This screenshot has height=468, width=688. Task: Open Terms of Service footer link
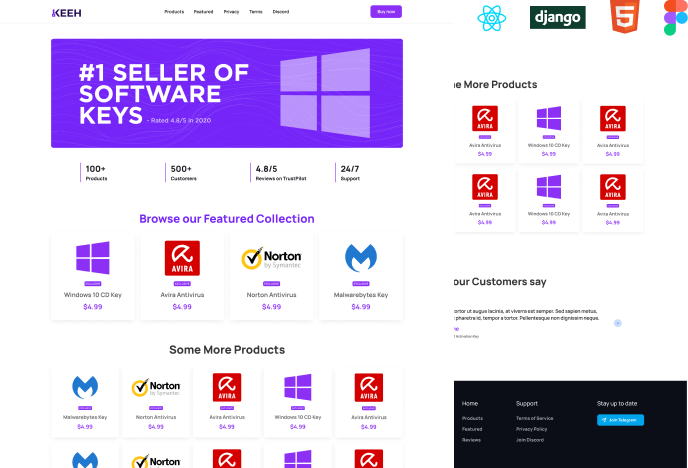(534, 418)
